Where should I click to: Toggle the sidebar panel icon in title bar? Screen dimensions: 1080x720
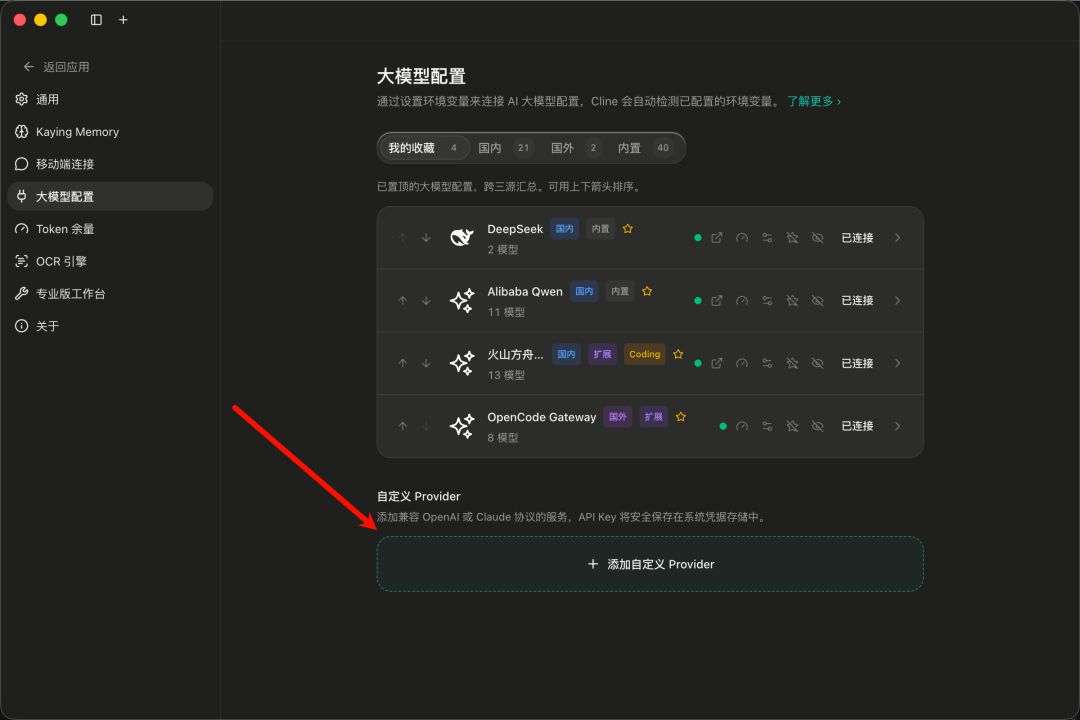pos(96,20)
